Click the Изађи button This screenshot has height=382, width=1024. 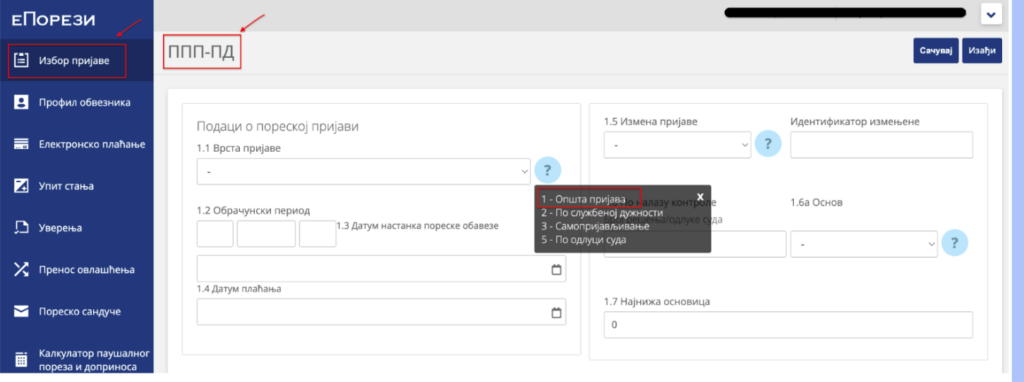982,50
